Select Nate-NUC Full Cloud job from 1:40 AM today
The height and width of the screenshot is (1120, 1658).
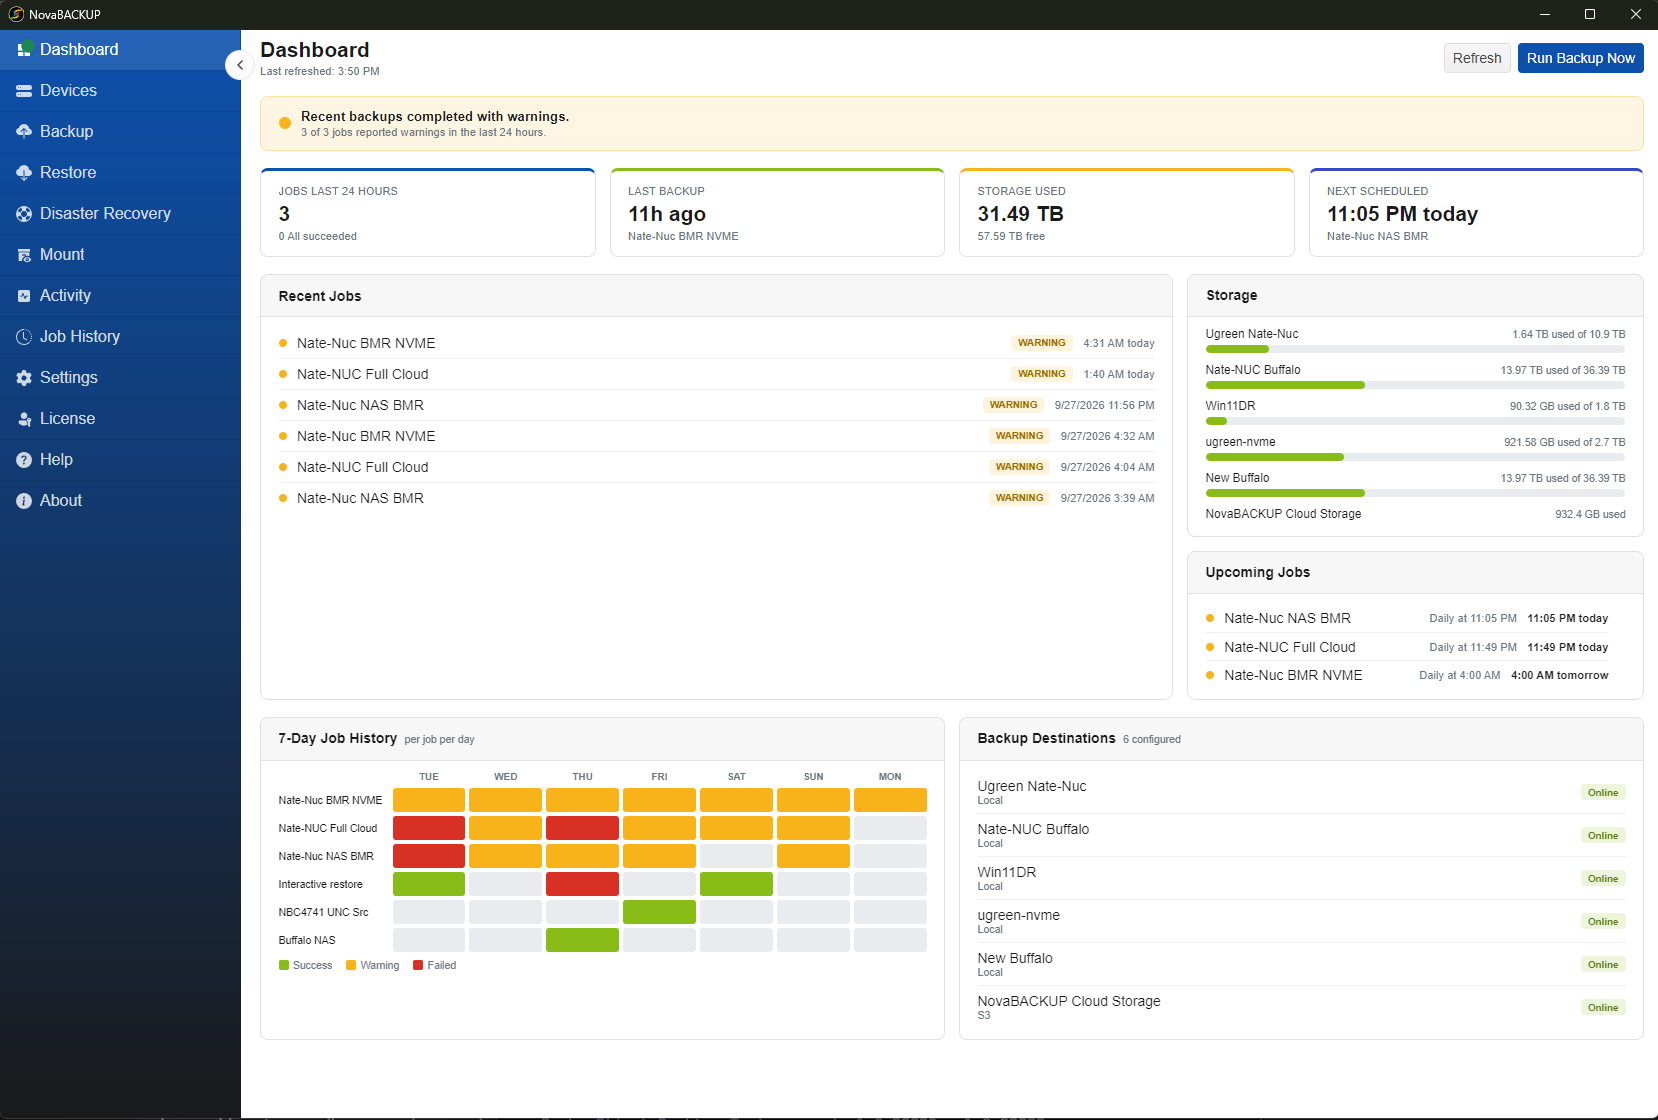tap(716, 374)
